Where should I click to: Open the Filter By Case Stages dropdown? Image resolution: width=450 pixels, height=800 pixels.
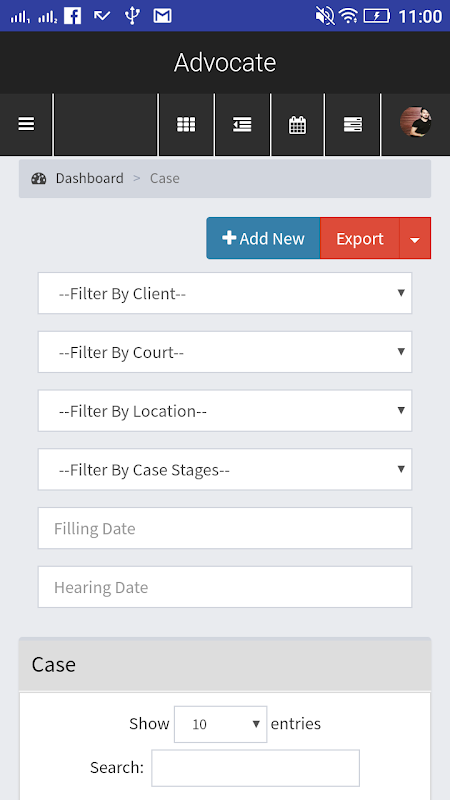point(225,469)
